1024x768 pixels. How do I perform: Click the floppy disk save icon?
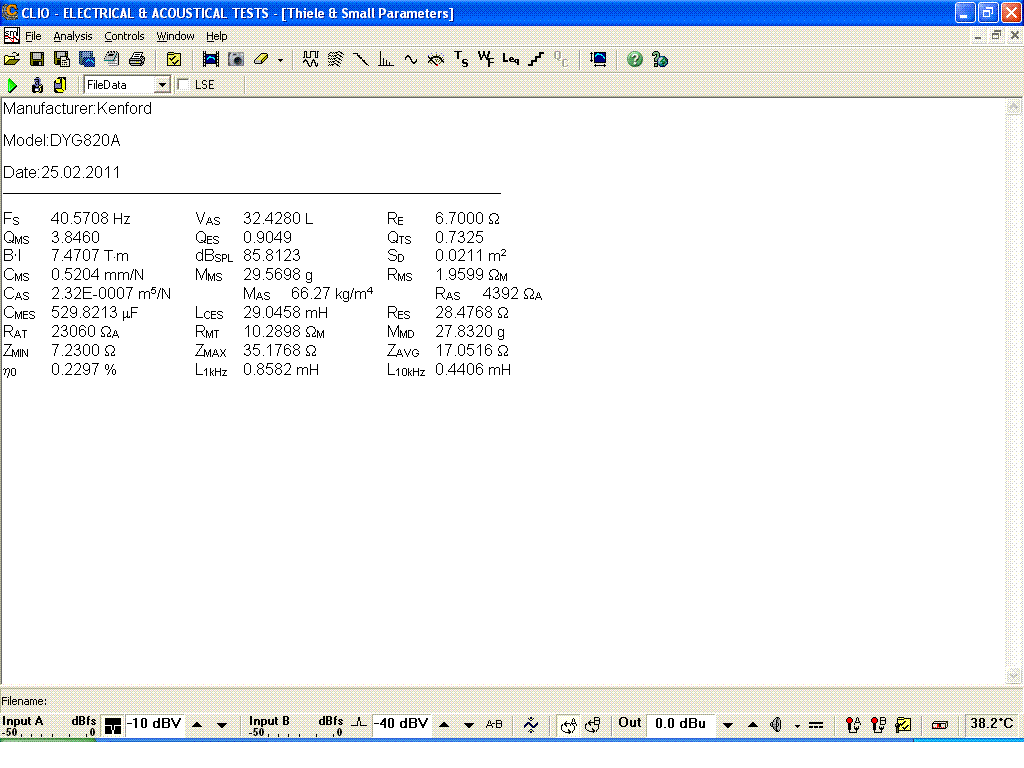pos(37,60)
